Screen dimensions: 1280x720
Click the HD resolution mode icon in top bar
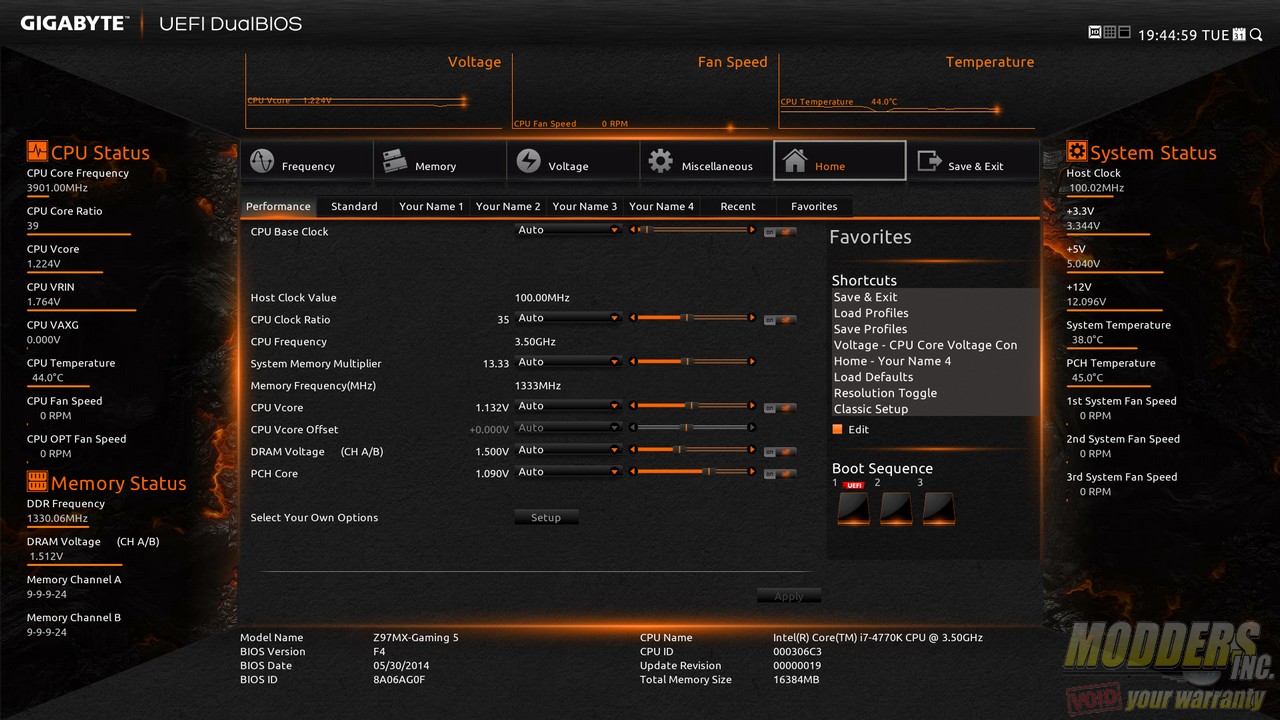1095,33
